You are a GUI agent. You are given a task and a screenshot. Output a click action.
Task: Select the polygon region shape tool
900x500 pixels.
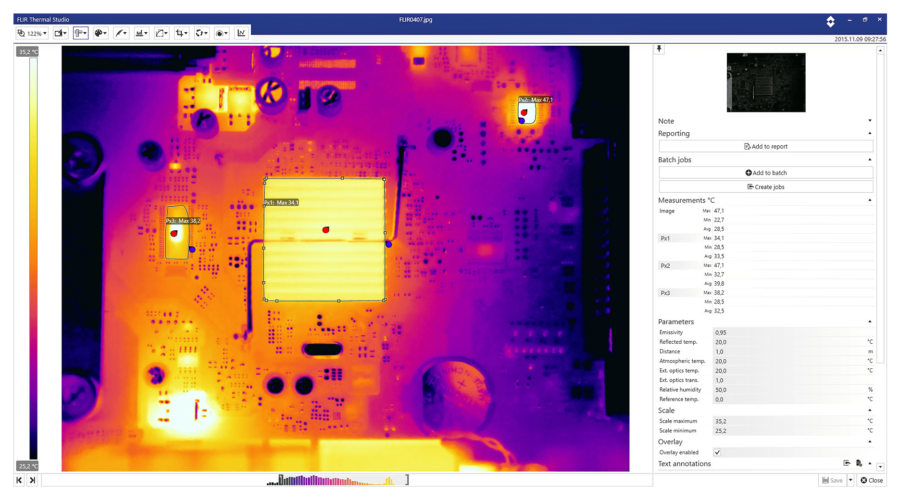click(x=161, y=33)
